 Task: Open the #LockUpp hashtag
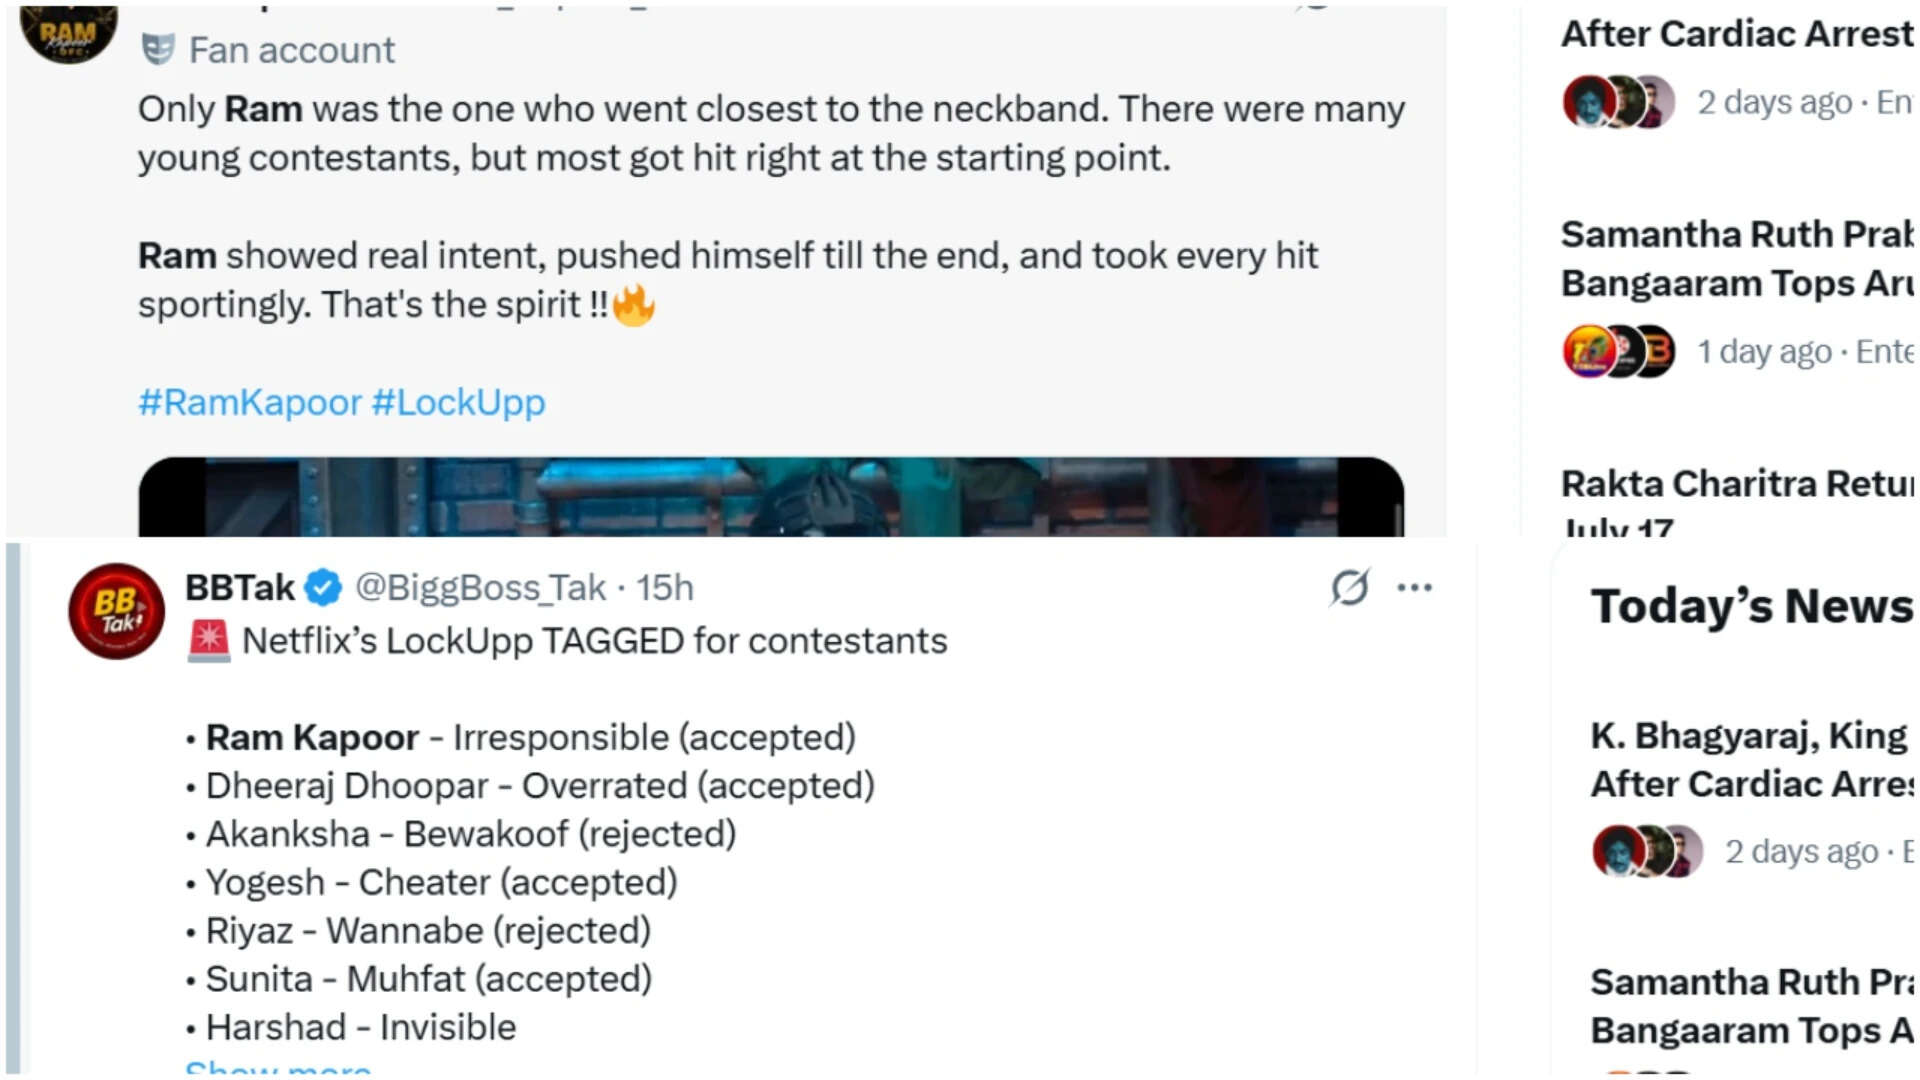(x=459, y=402)
